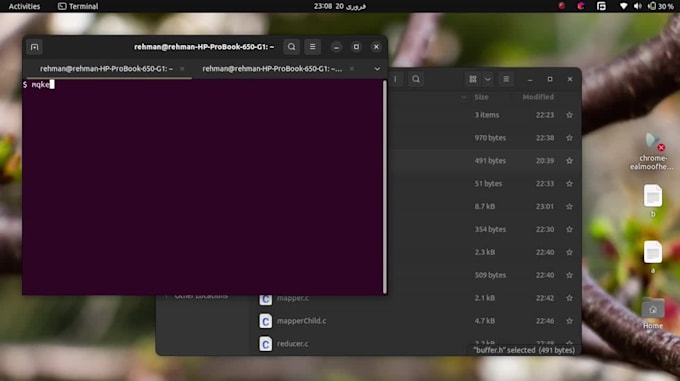Viewport: 680px width, 381px height.
Task: Open volume speaker icon in top bar
Action: 638,6
